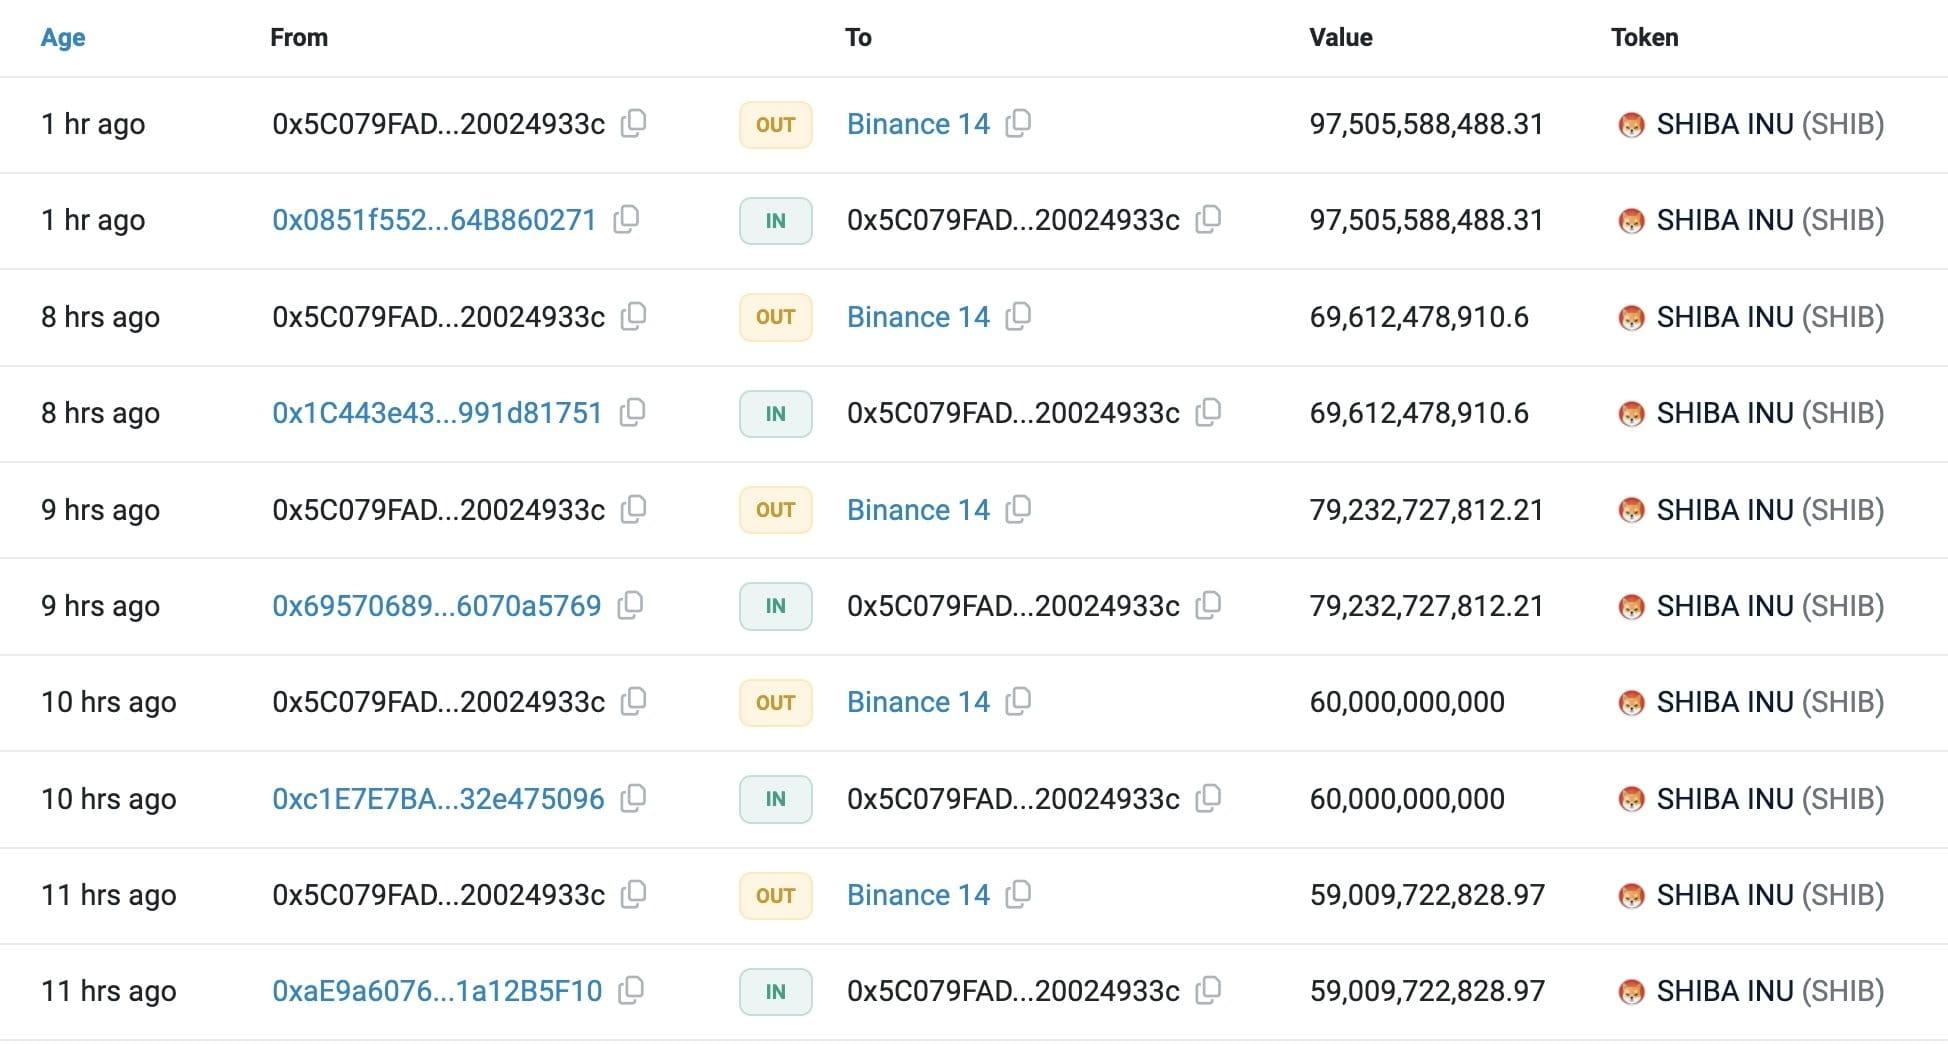Select 0x5C079FAD...20024933c in 10 hrs ago OUT row
The height and width of the screenshot is (1044, 1948).
438,702
